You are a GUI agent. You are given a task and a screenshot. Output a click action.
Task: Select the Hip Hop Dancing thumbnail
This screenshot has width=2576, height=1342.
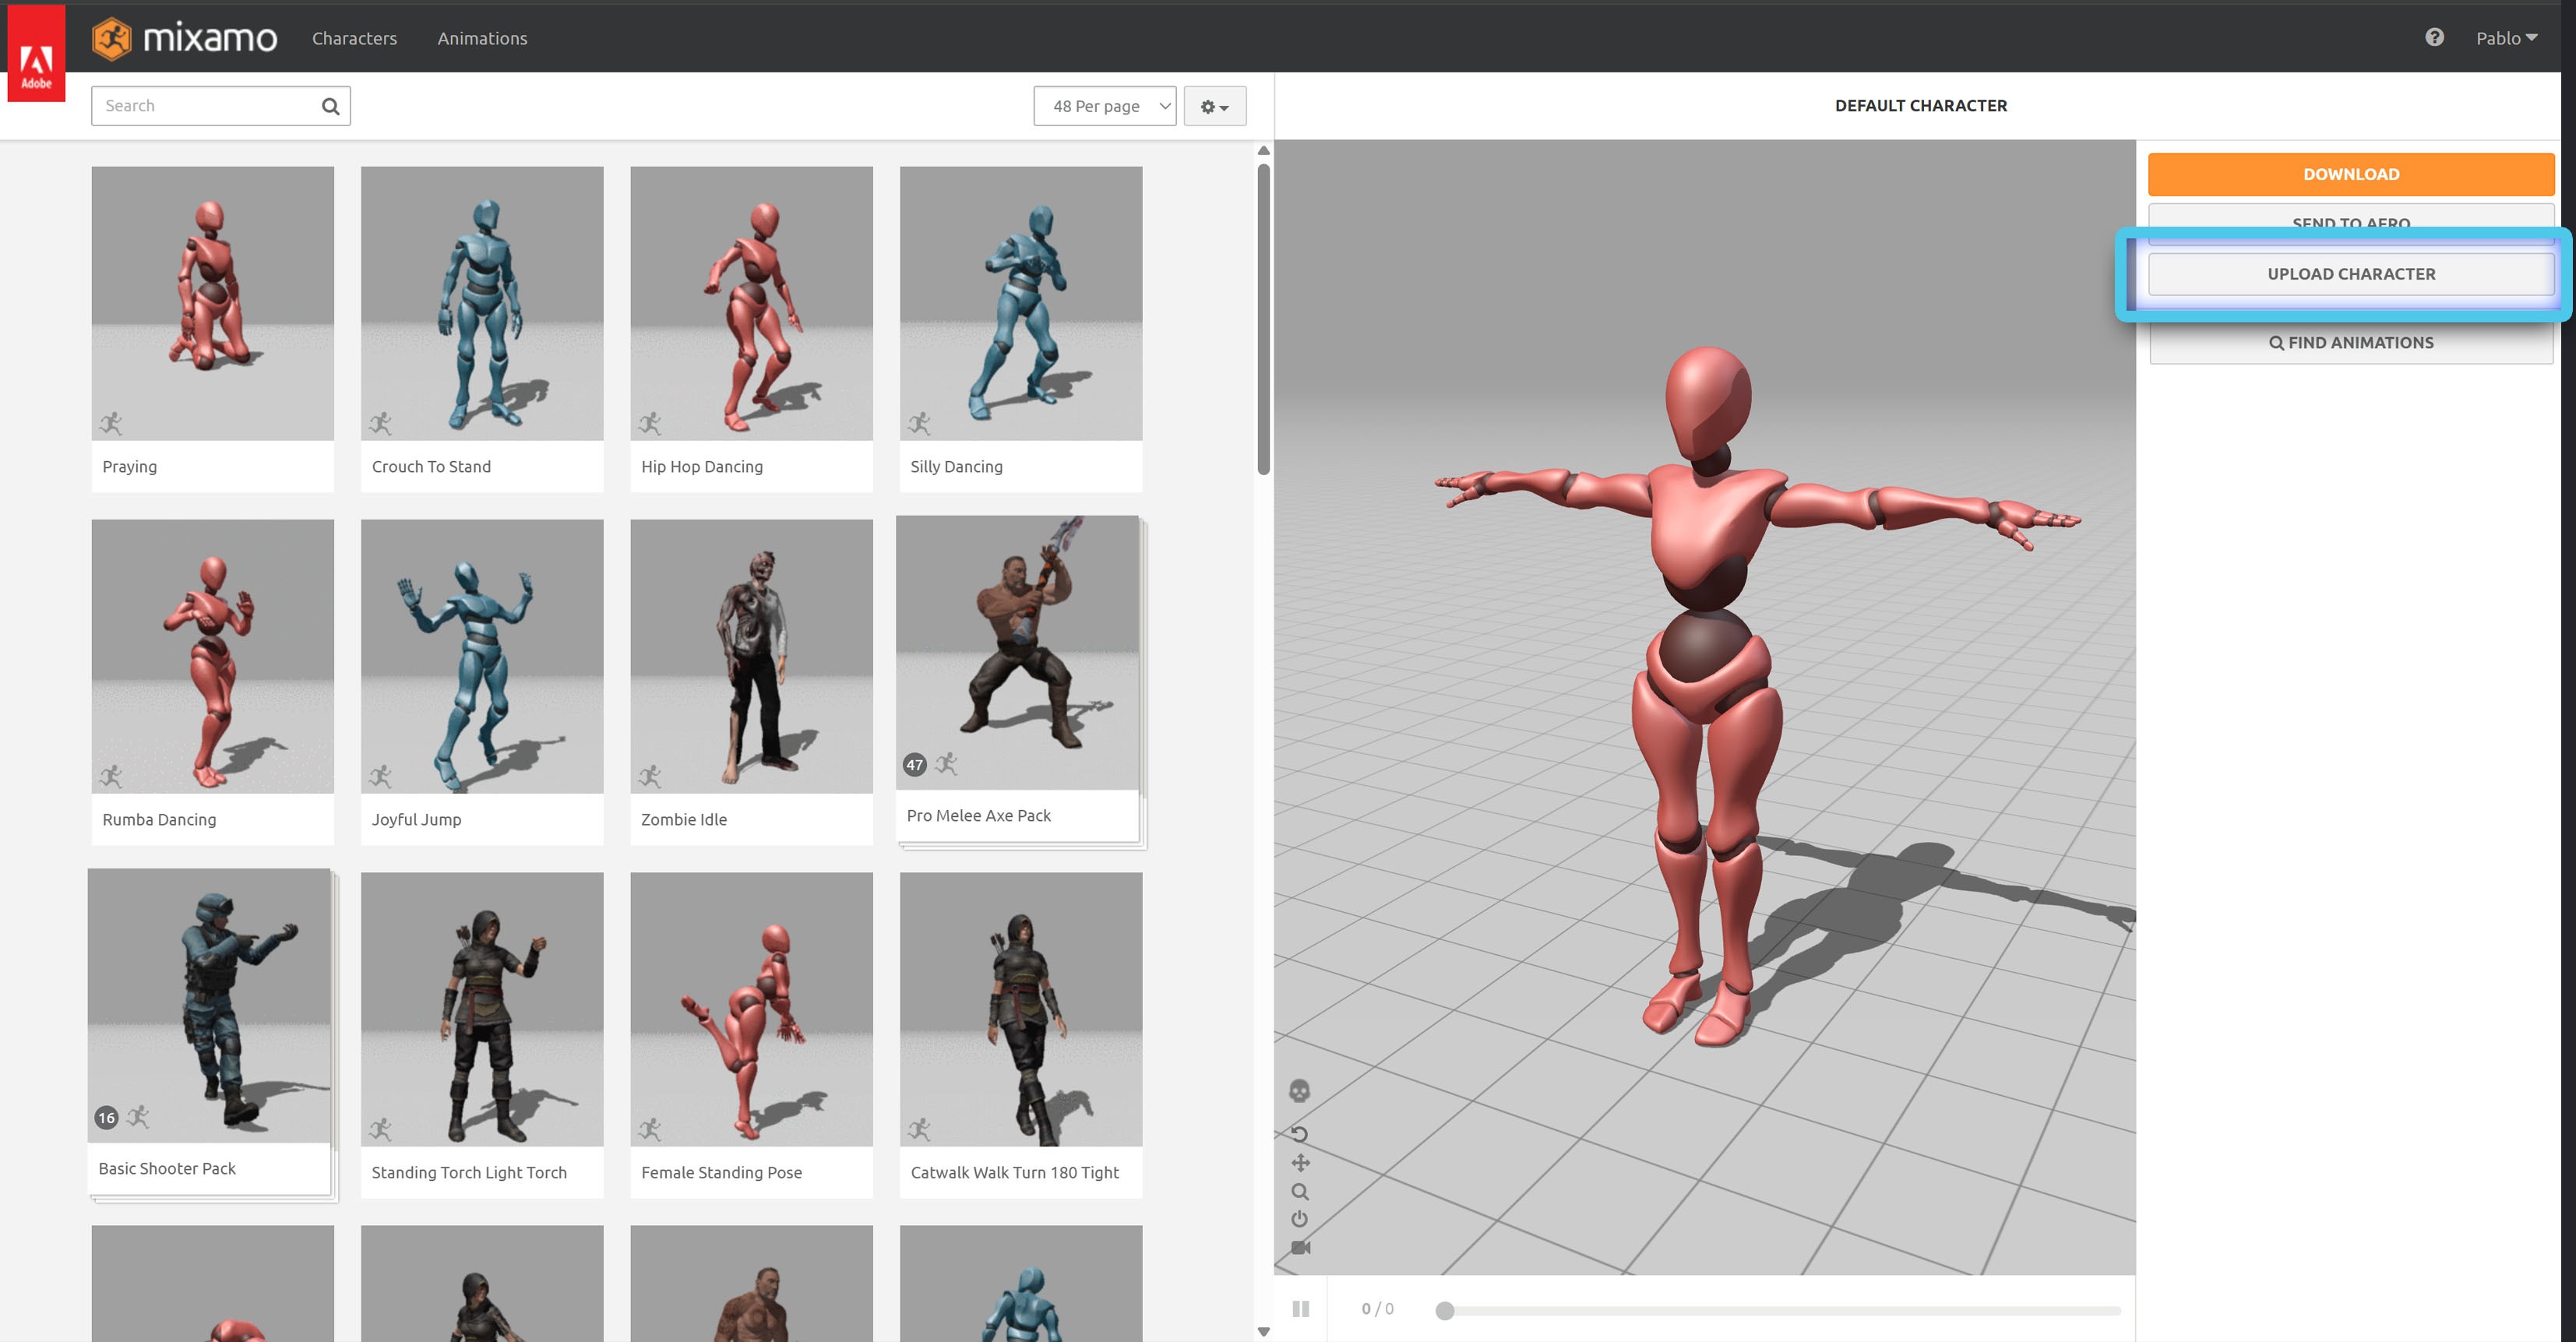pyautogui.click(x=751, y=304)
